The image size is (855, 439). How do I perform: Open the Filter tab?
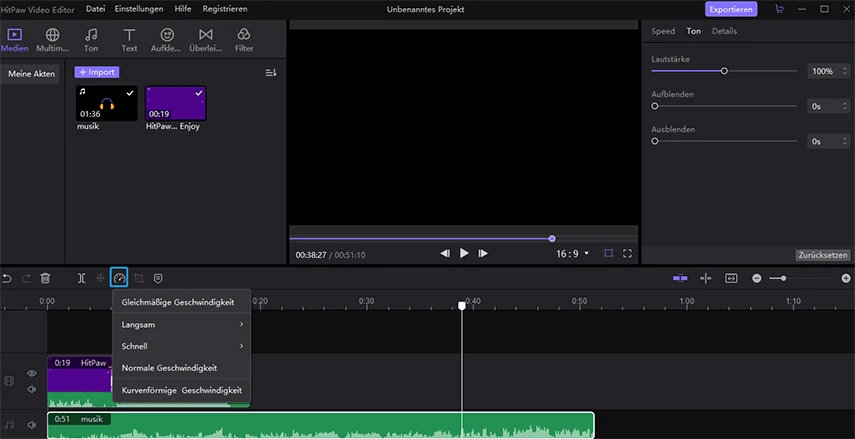pyautogui.click(x=244, y=41)
